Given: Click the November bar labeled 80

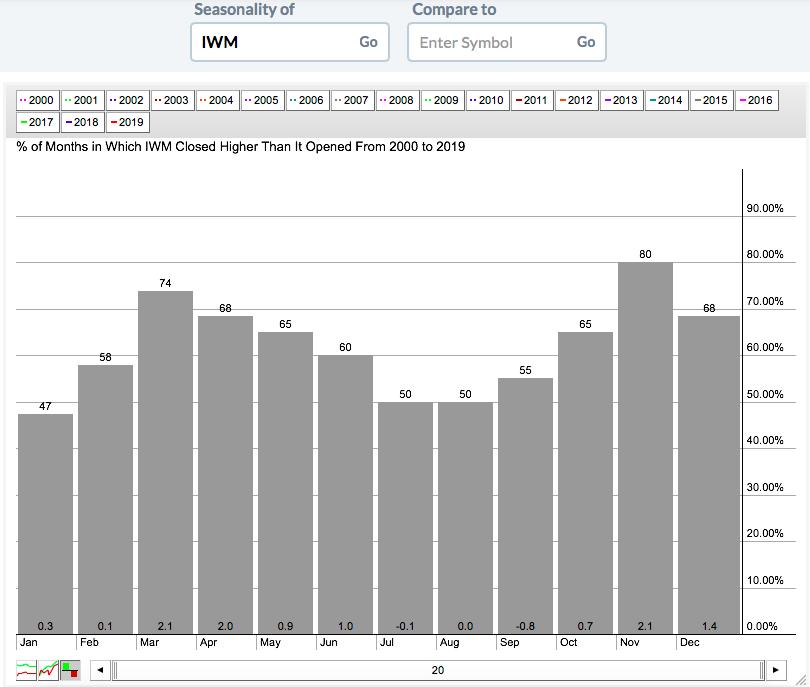Looking at the screenshot, I should pos(645,448).
